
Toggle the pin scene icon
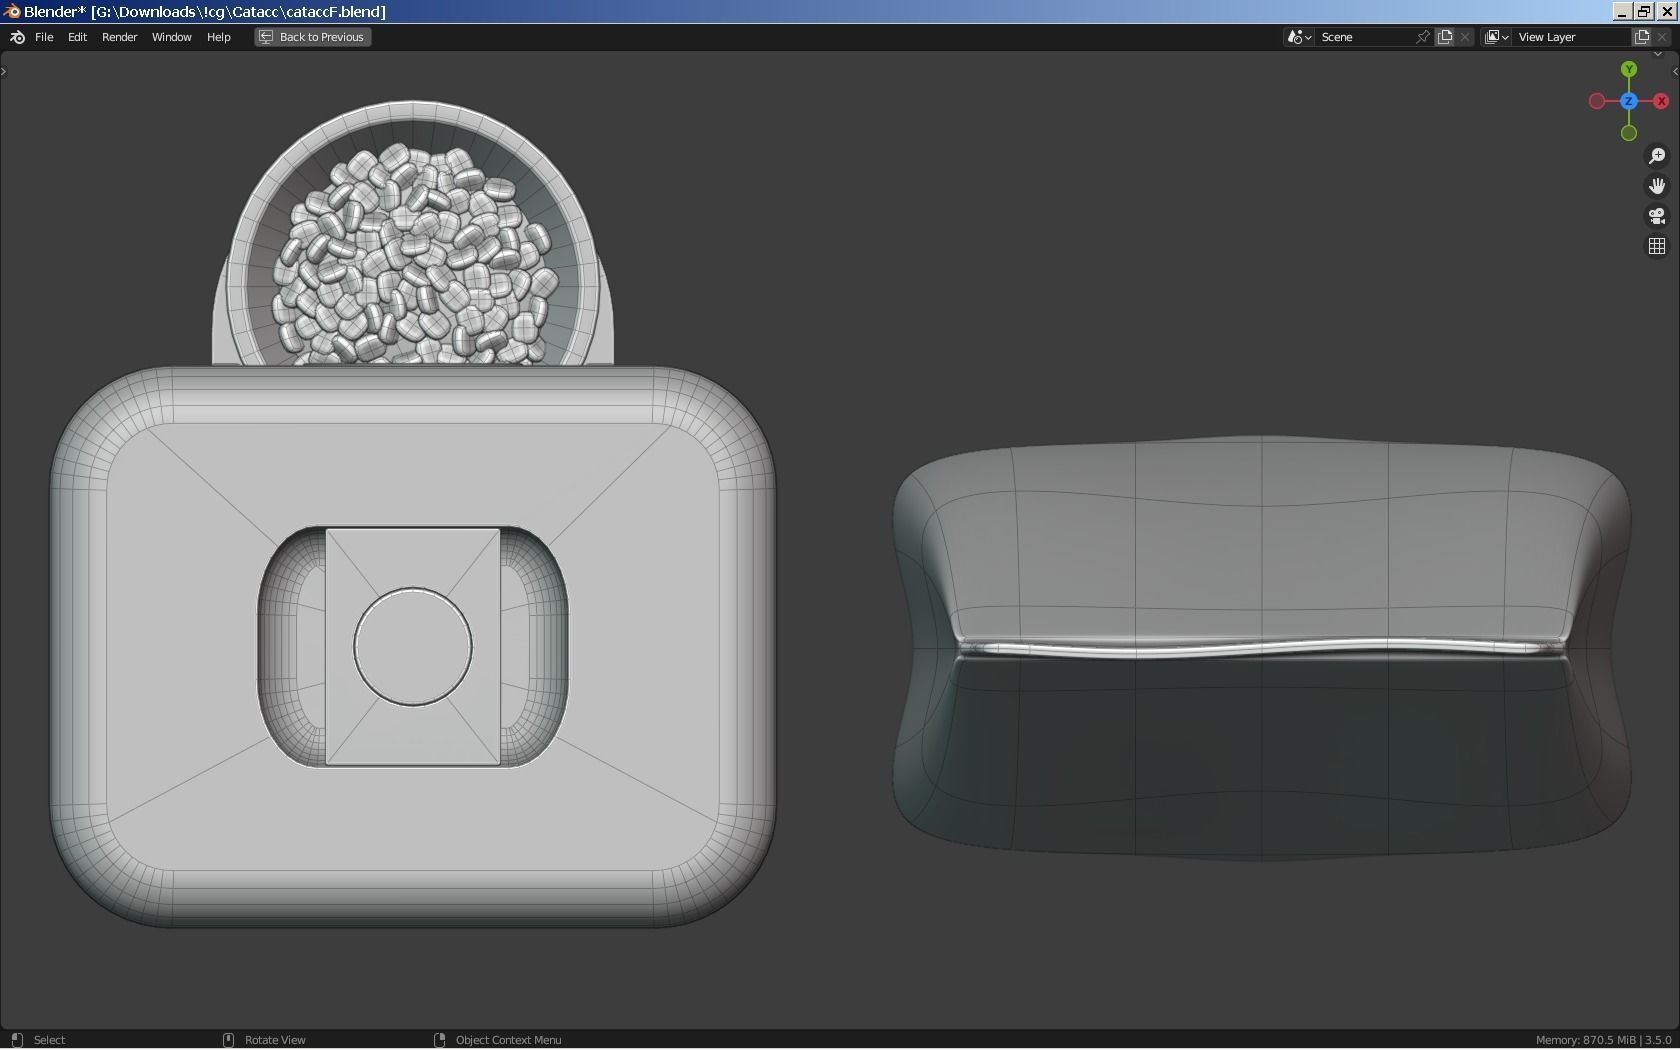(1423, 37)
